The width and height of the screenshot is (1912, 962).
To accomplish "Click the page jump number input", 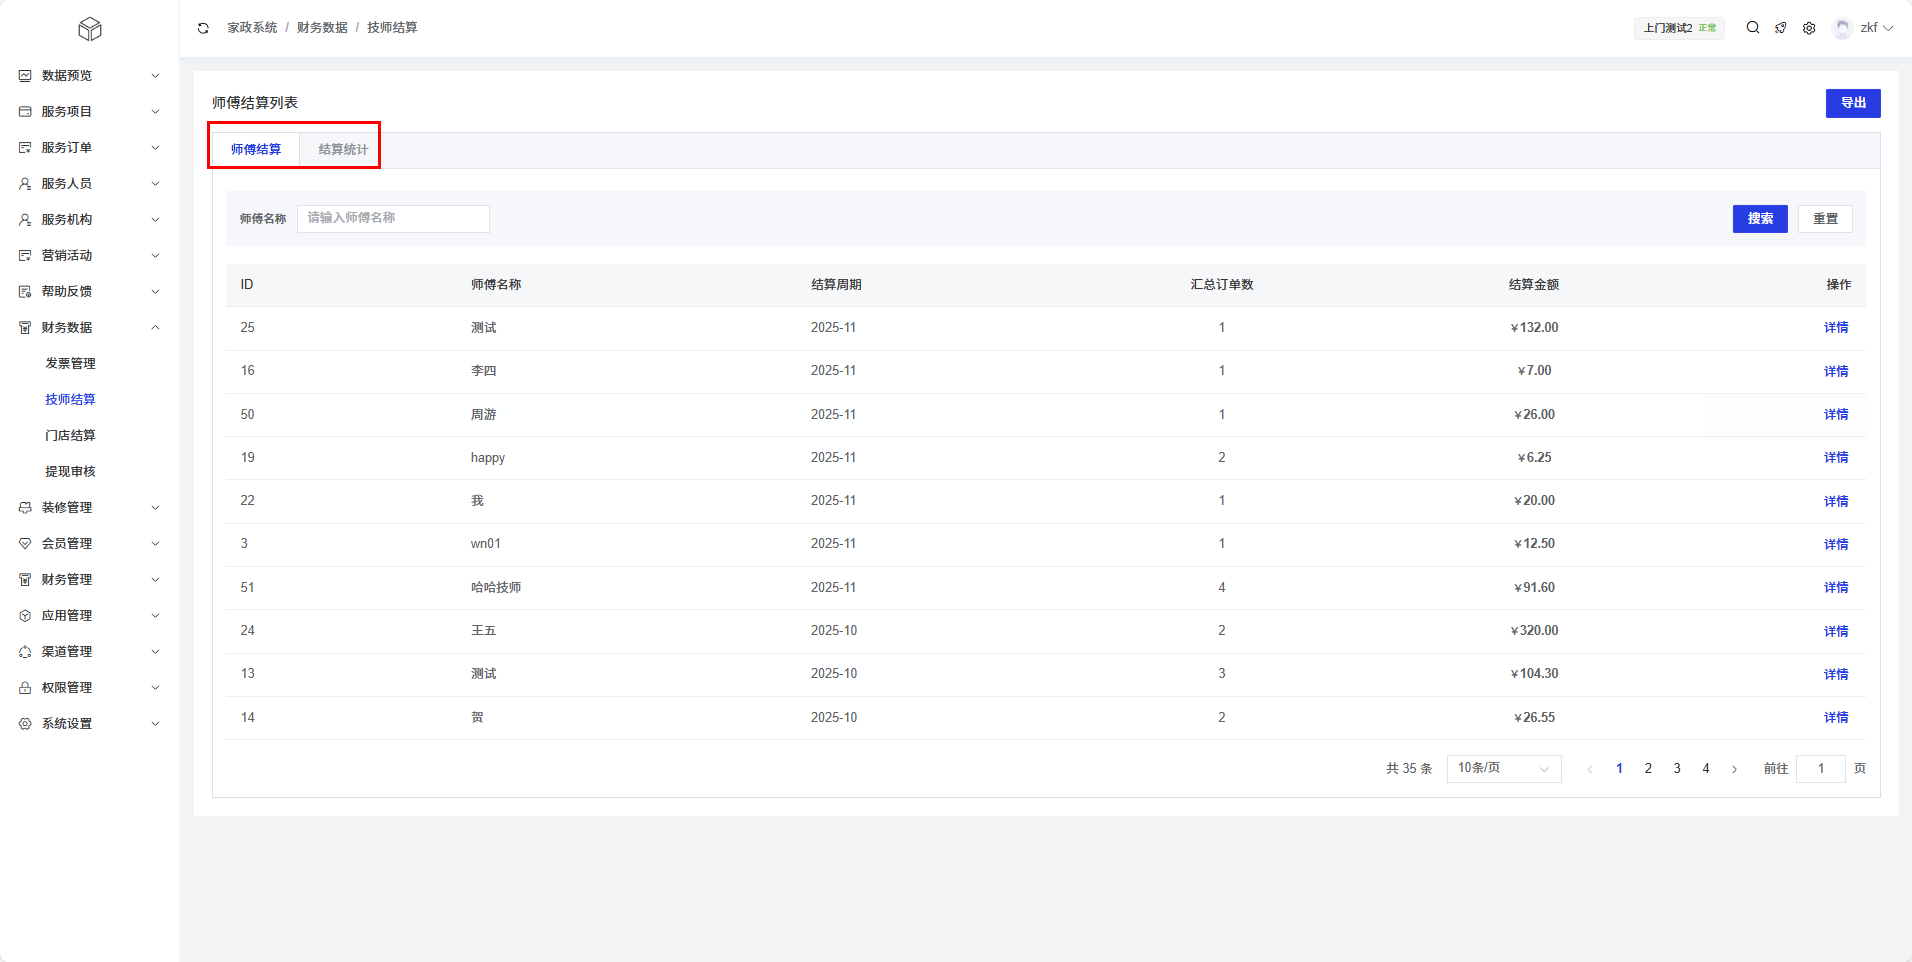I will (1821, 769).
